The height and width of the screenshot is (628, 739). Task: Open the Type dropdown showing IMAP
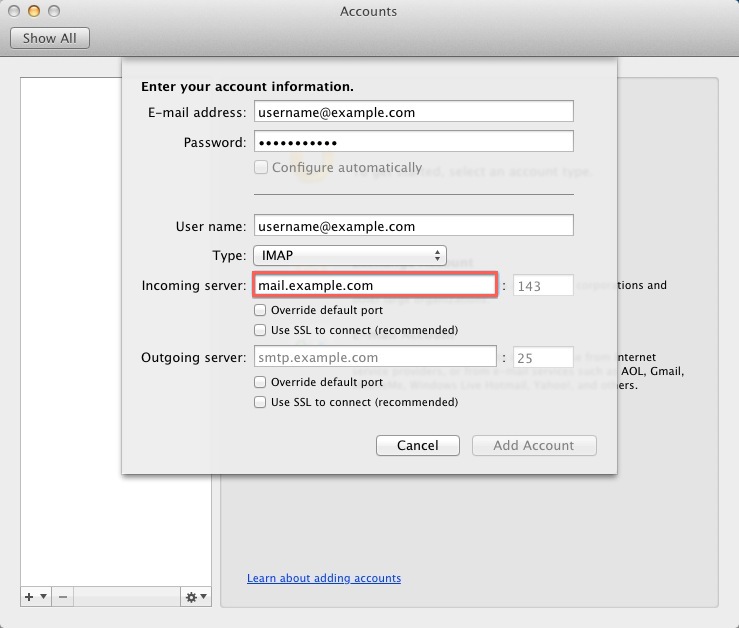click(x=349, y=255)
